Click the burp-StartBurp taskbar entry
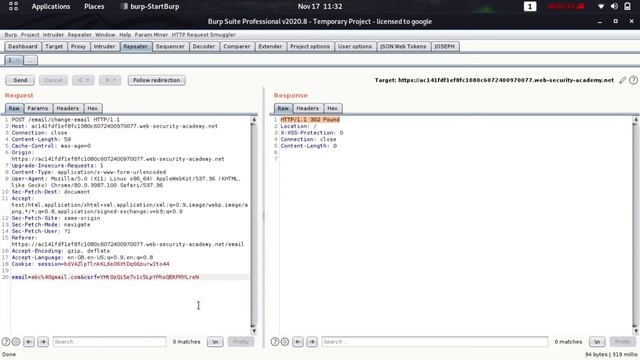This screenshot has height=360, width=640. pos(150,7)
